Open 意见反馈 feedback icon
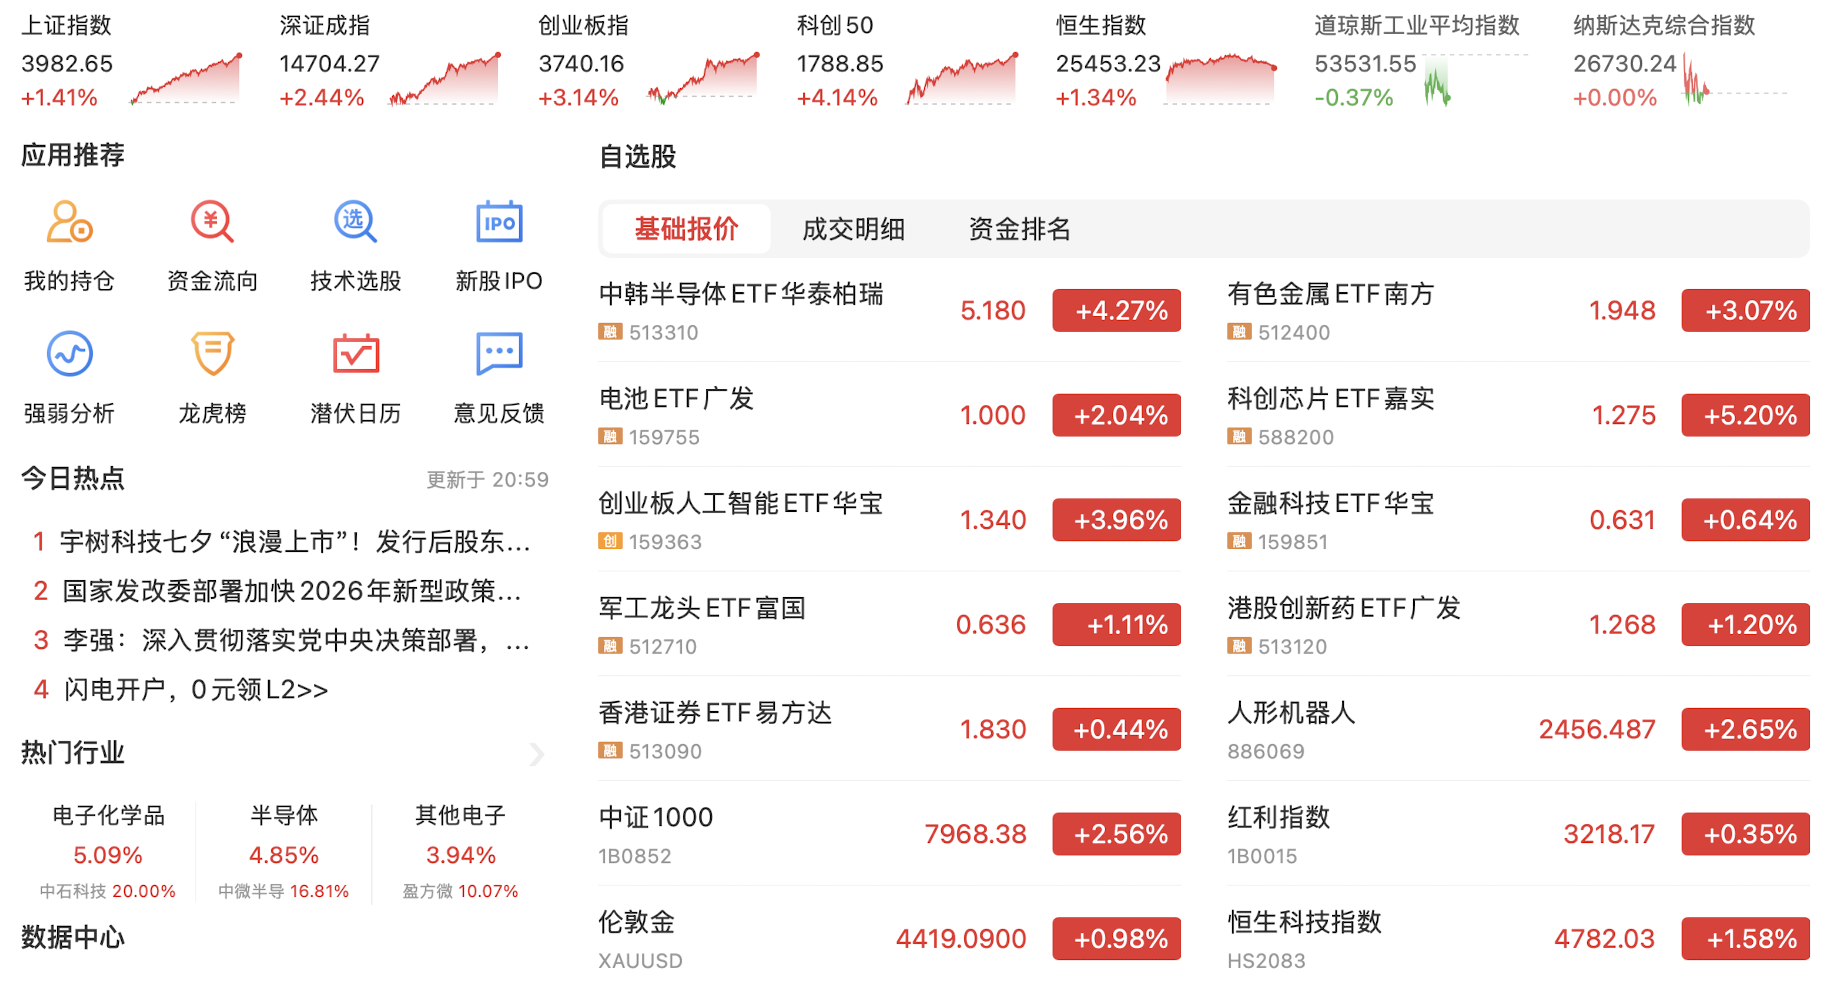The height and width of the screenshot is (986, 1826). click(499, 353)
